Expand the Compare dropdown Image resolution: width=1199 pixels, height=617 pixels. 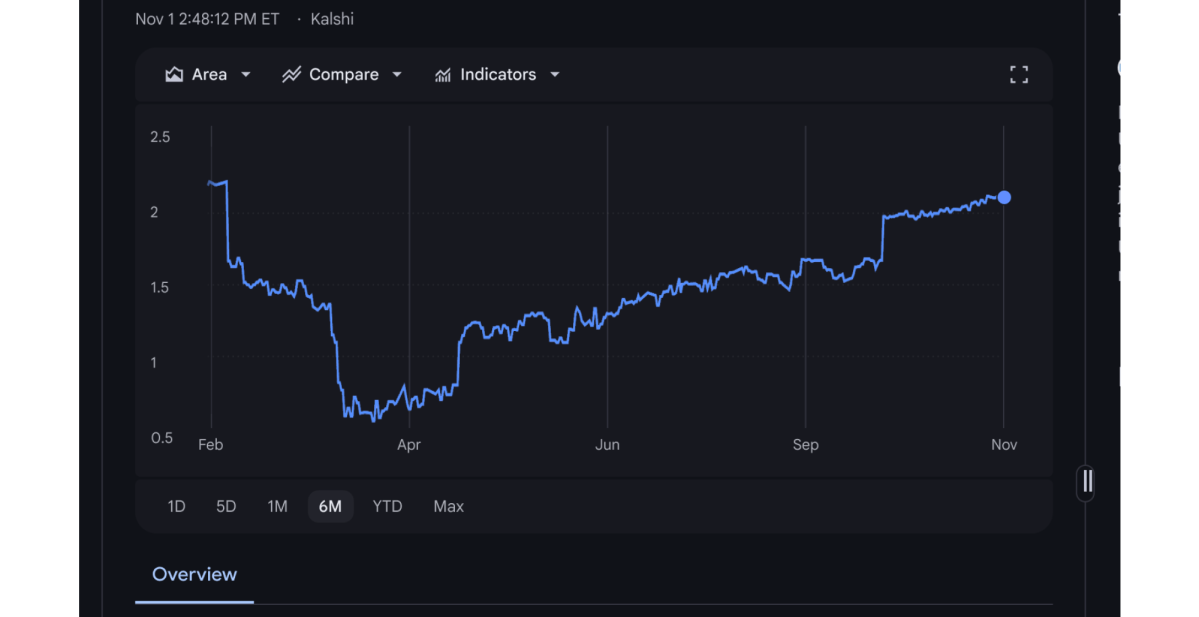point(396,74)
